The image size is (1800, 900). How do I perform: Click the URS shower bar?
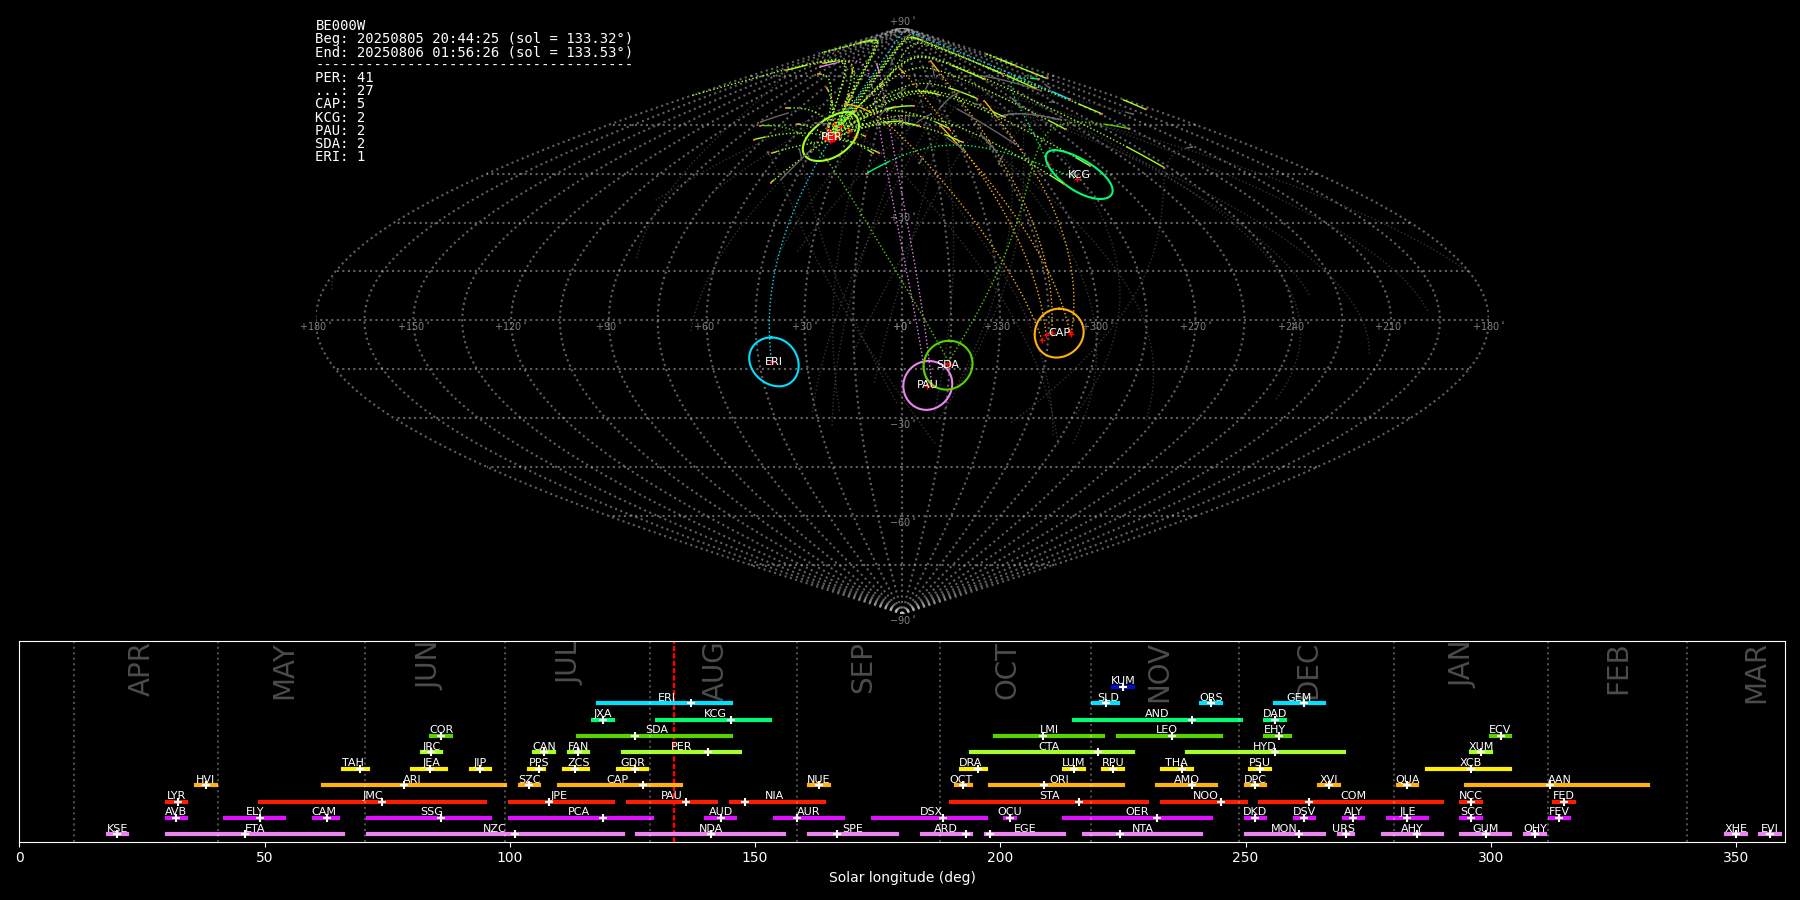pos(1346,834)
